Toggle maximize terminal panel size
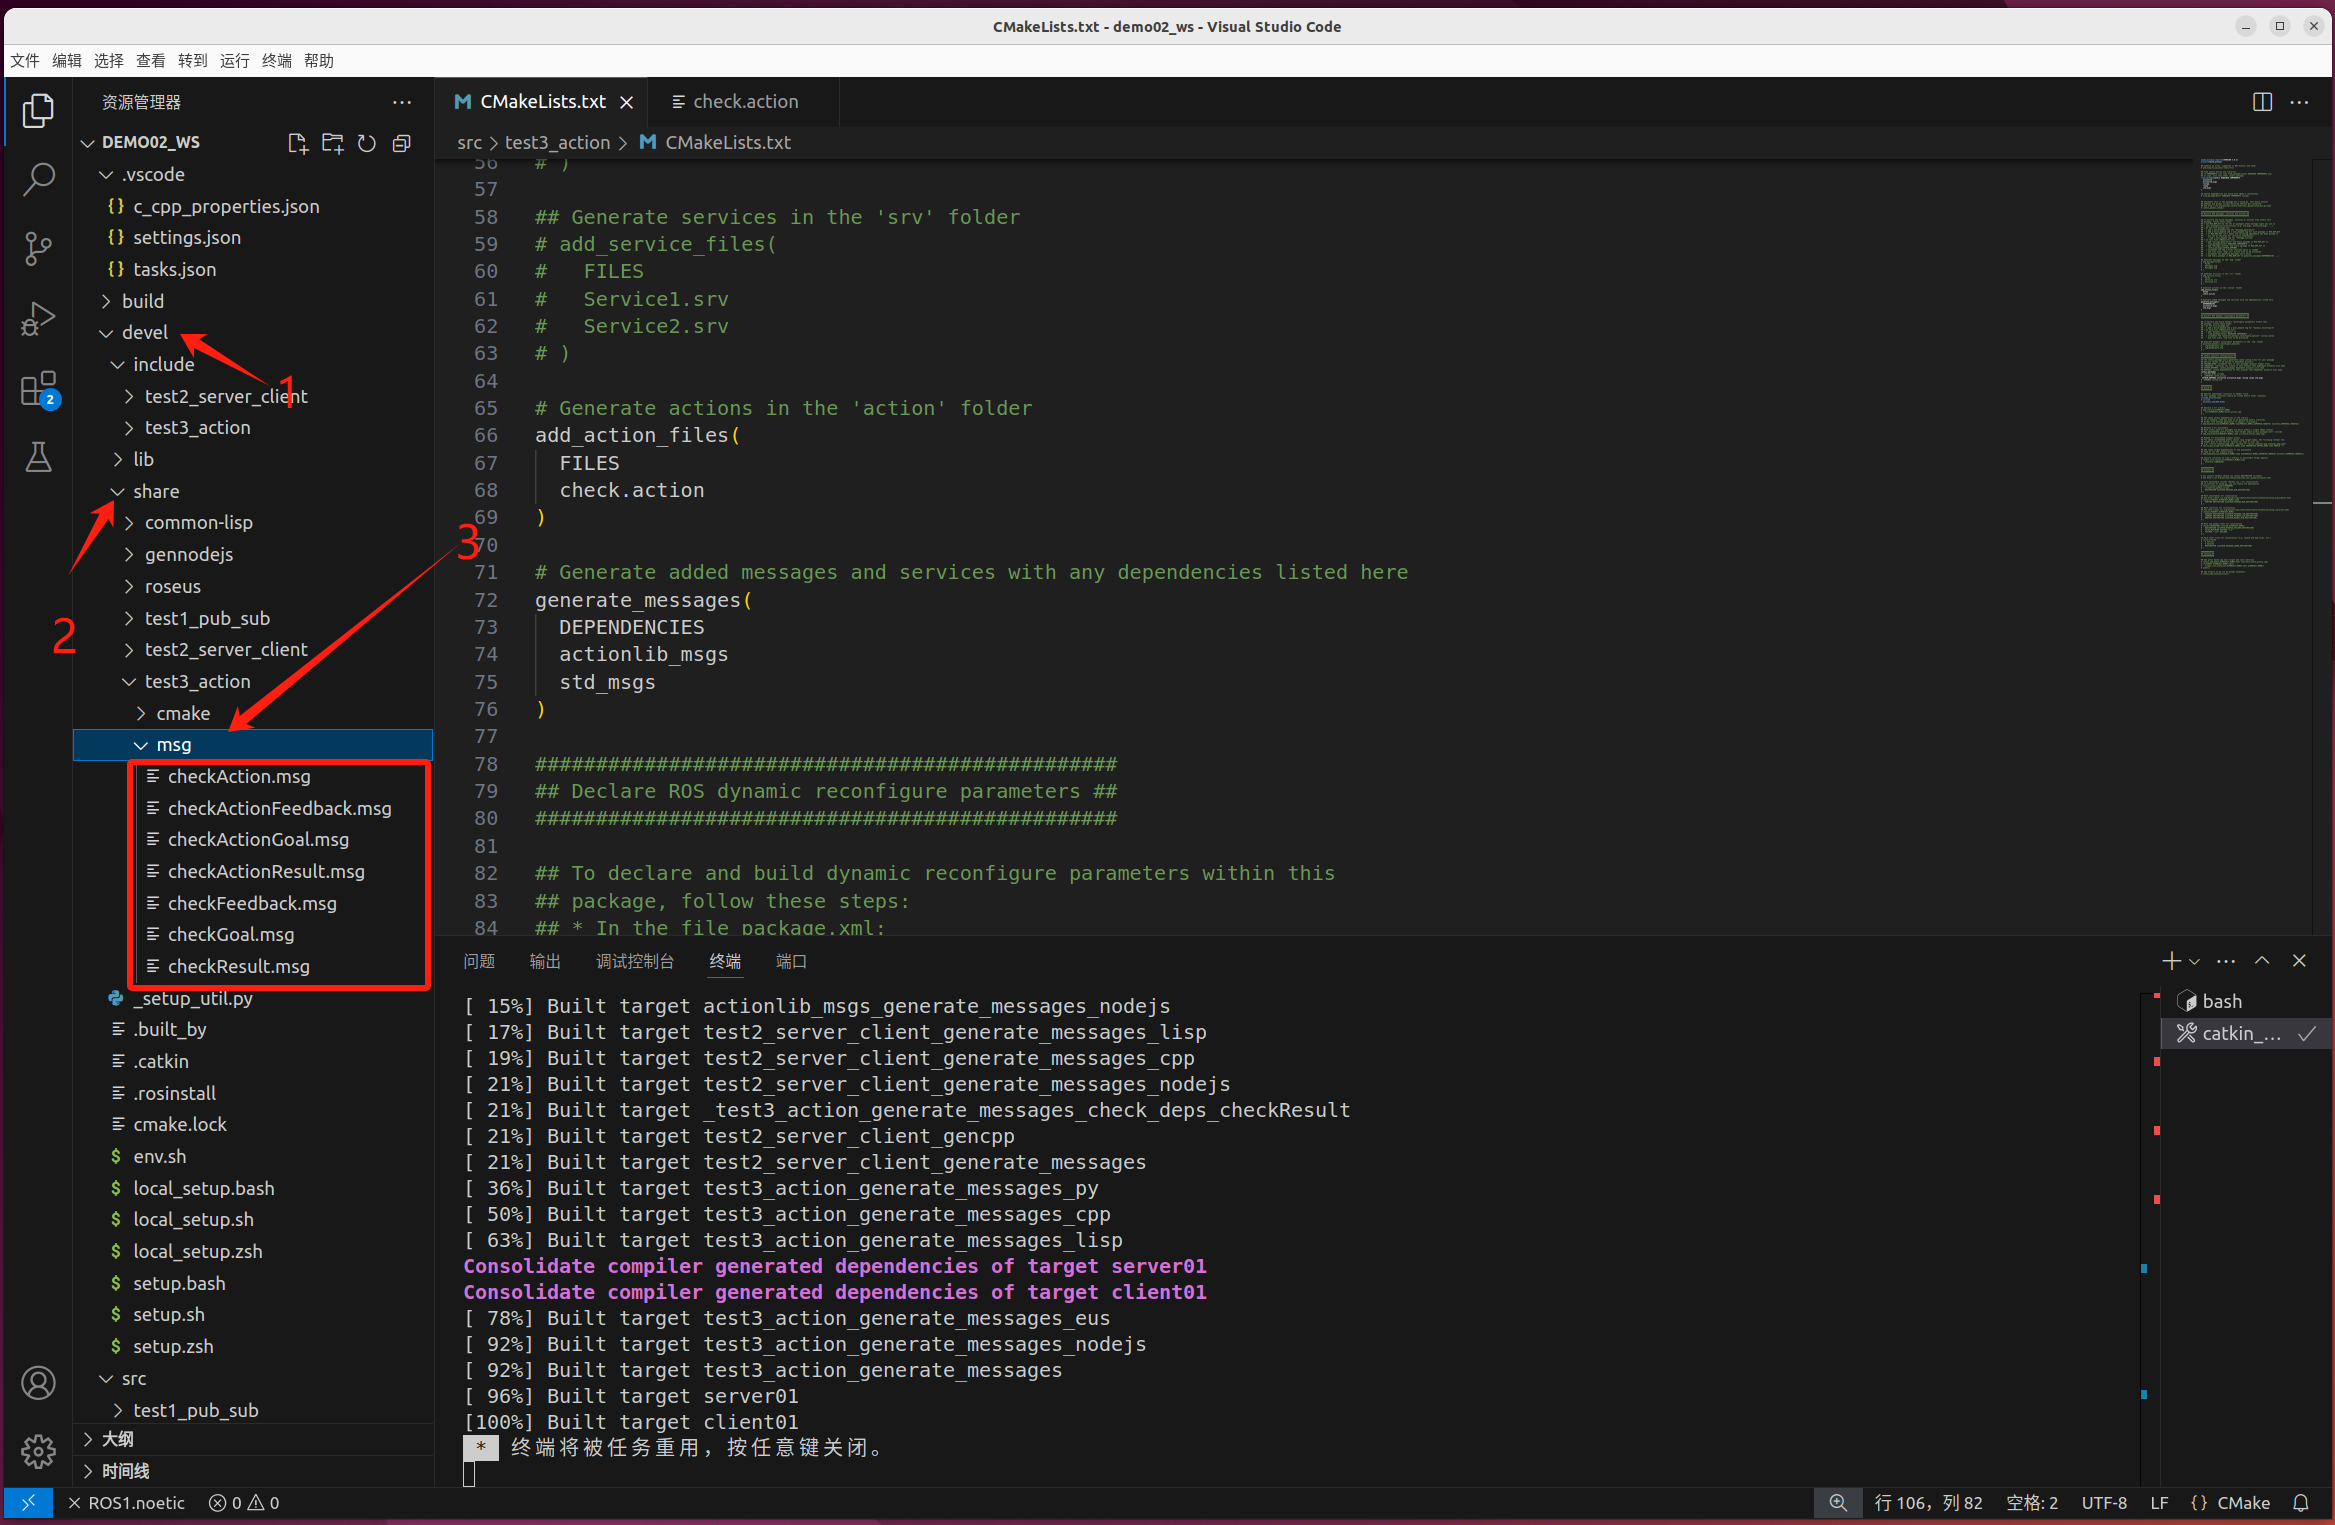The width and height of the screenshot is (2335, 1525). [2262, 961]
